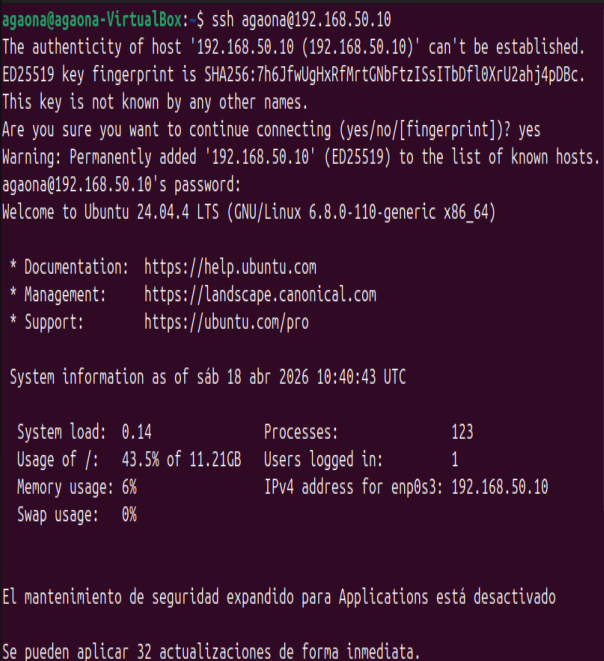Click the disk usage value 43.5% of 11.21GB
The image size is (604, 661).
coord(181,460)
